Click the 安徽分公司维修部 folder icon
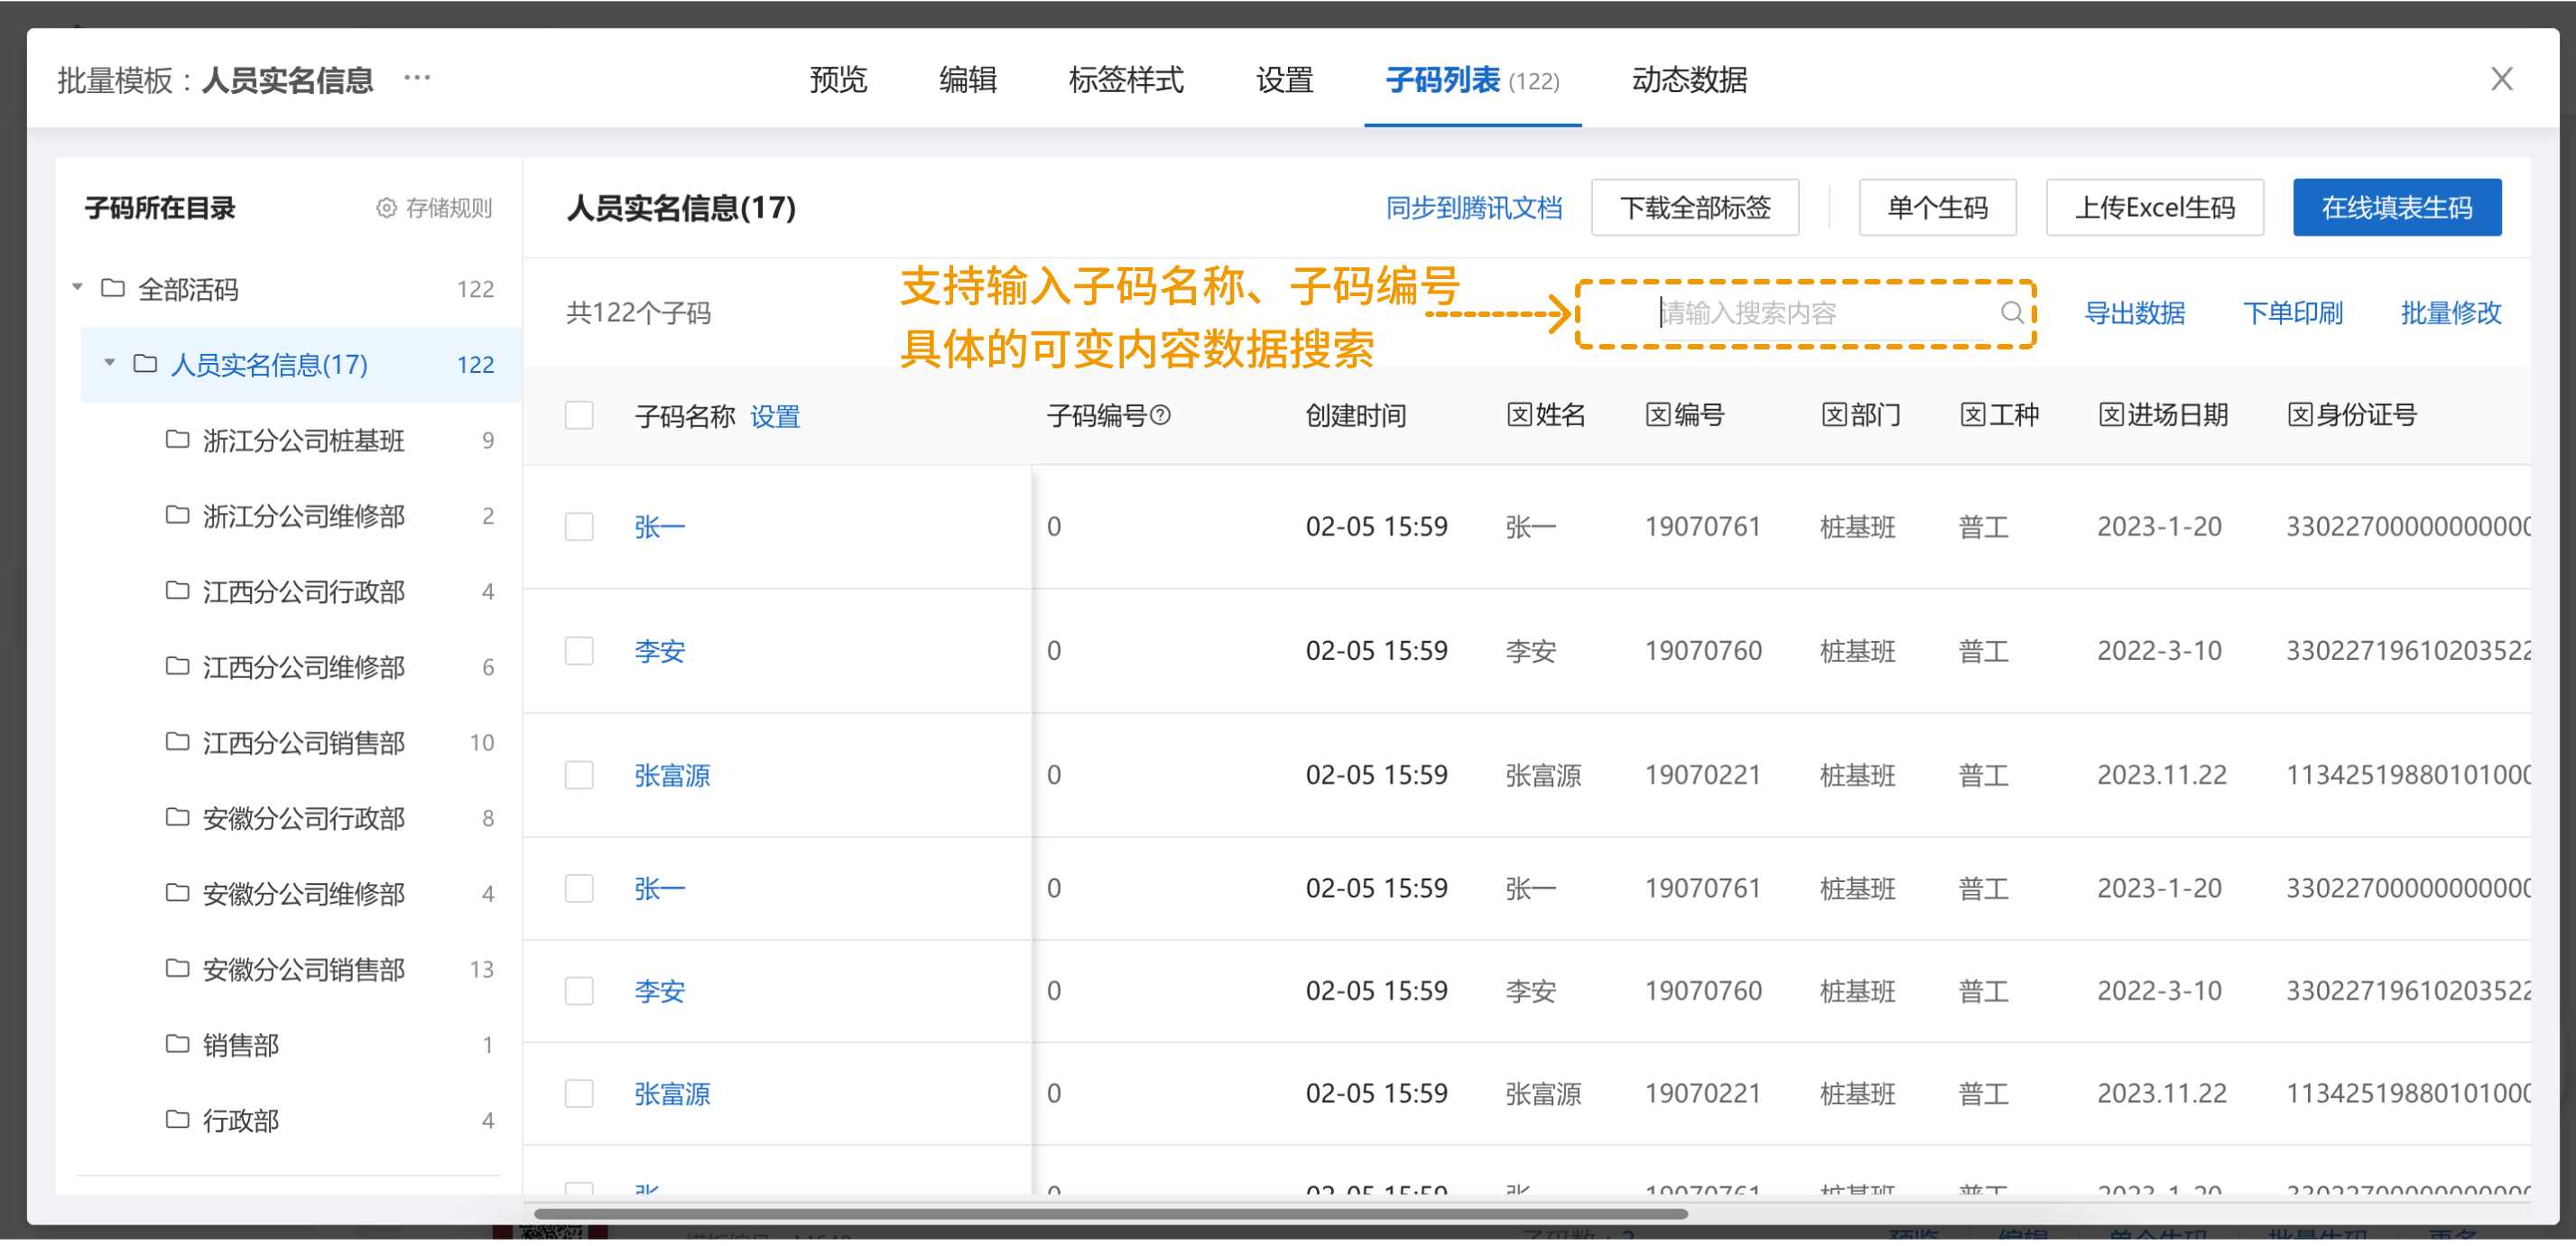Image resolution: width=2576 pixels, height=1246 pixels. coord(177,893)
